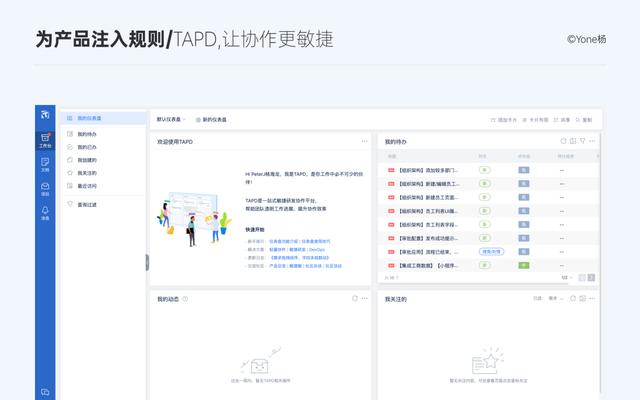Open more options on 我关注的 card
The width and height of the screenshot is (640, 400).
tap(592, 298)
